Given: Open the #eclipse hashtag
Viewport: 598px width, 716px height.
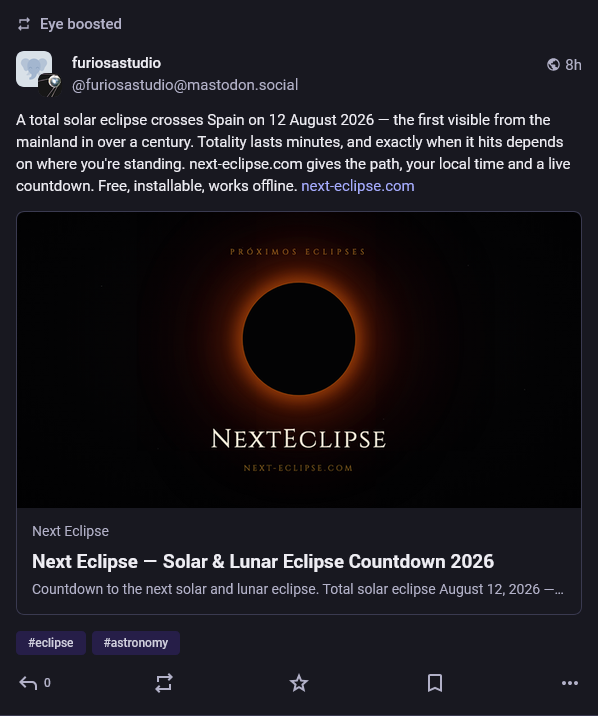Looking at the screenshot, I should click(x=51, y=643).
